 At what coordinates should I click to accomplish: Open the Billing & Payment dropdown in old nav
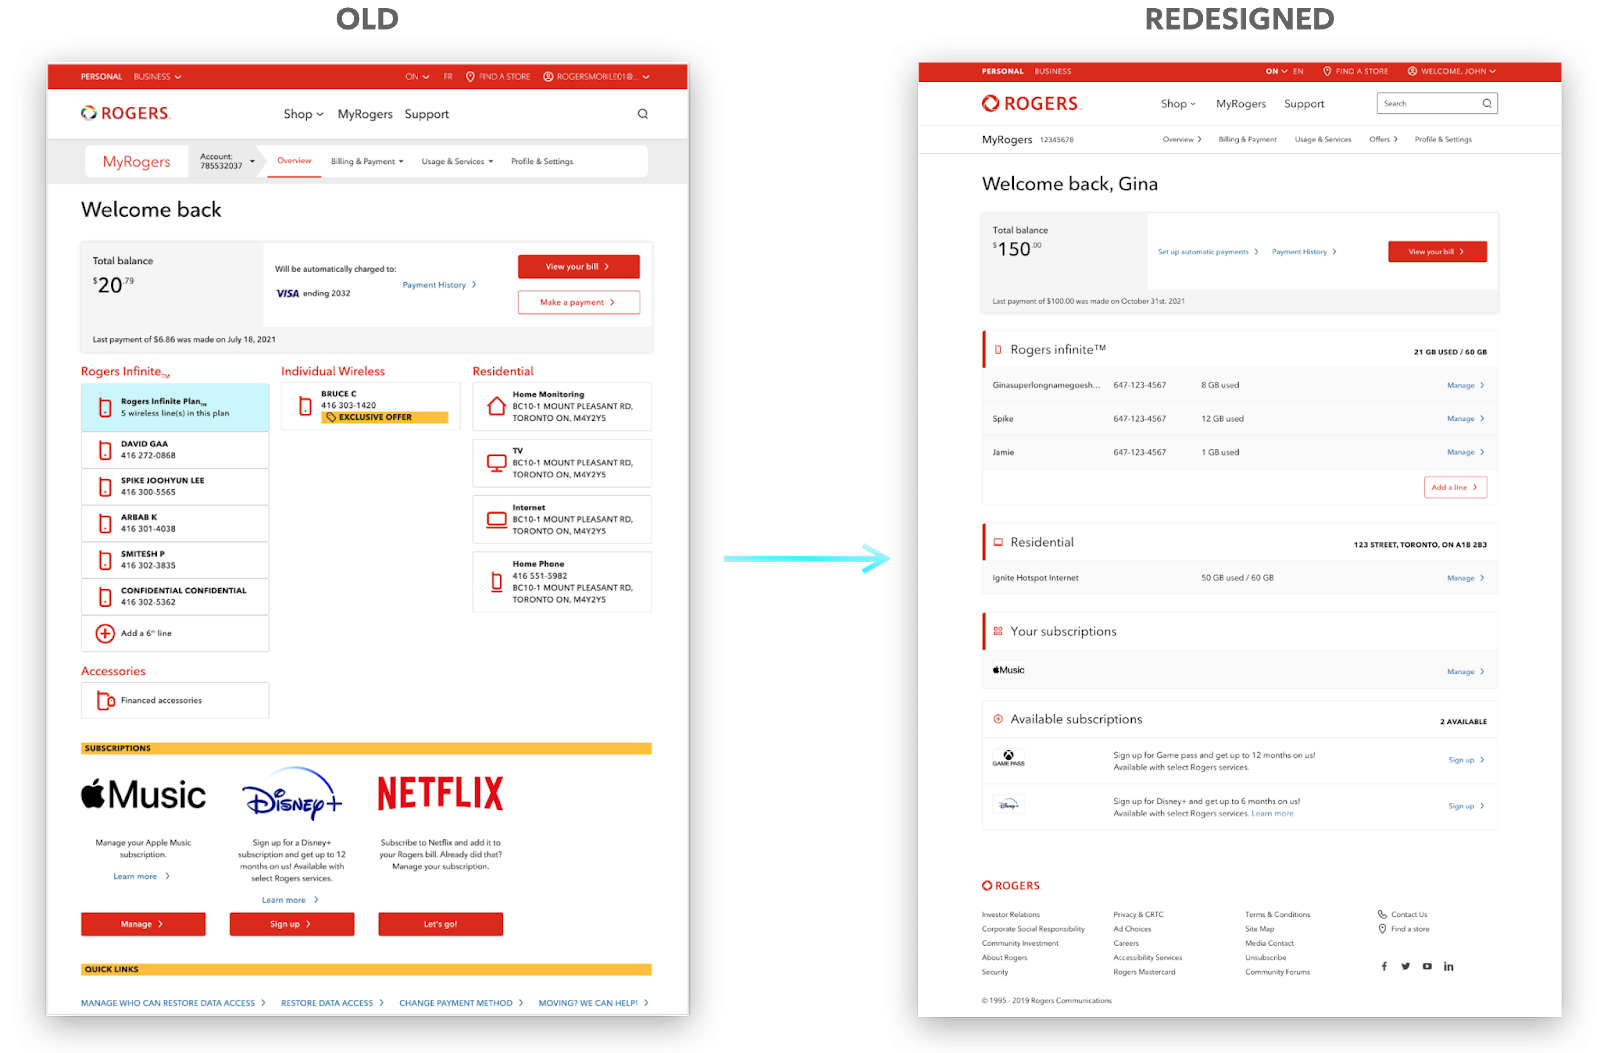[x=367, y=161]
